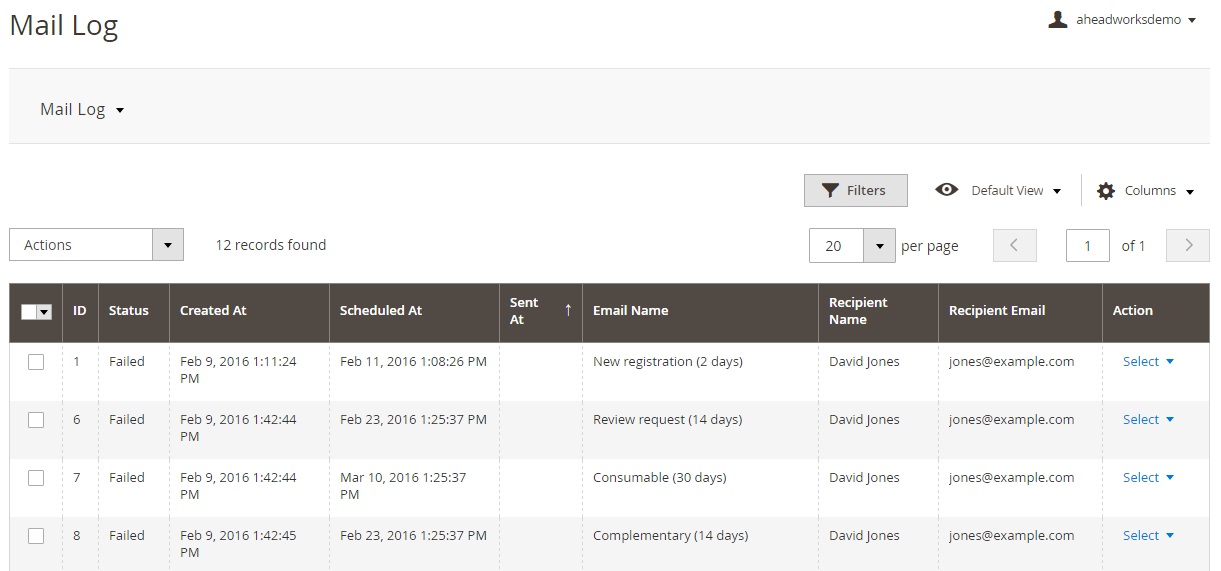1221x571 pixels.
Task: Click the gear icon for Columns
Action: pos(1105,191)
